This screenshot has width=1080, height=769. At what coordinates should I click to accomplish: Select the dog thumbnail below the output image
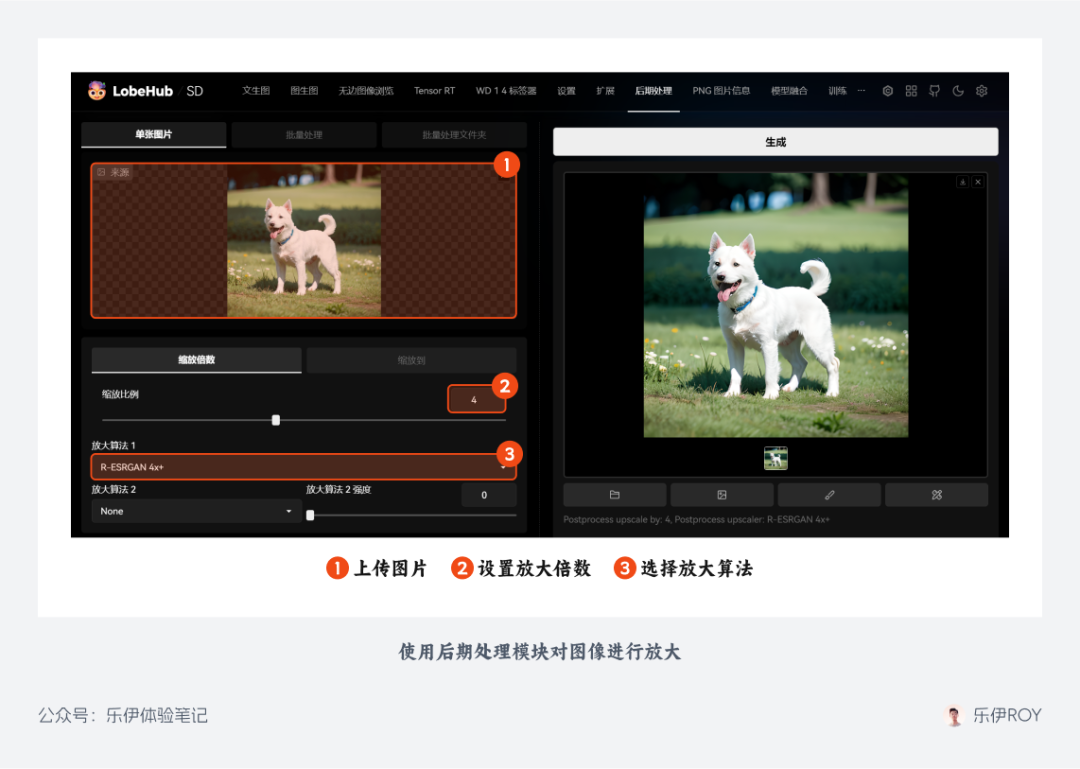point(776,458)
